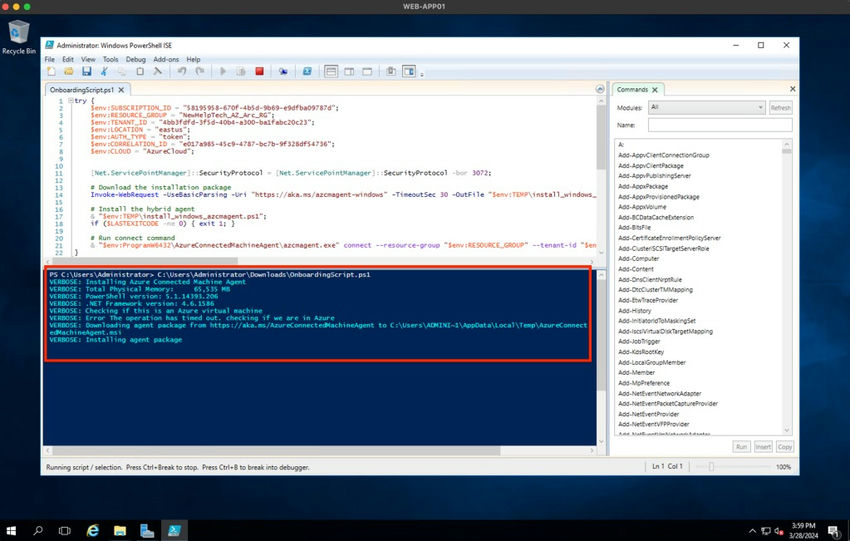850x541 pixels.
Task: Select Add-AppxPackage in the commands list
Action: click(643, 186)
